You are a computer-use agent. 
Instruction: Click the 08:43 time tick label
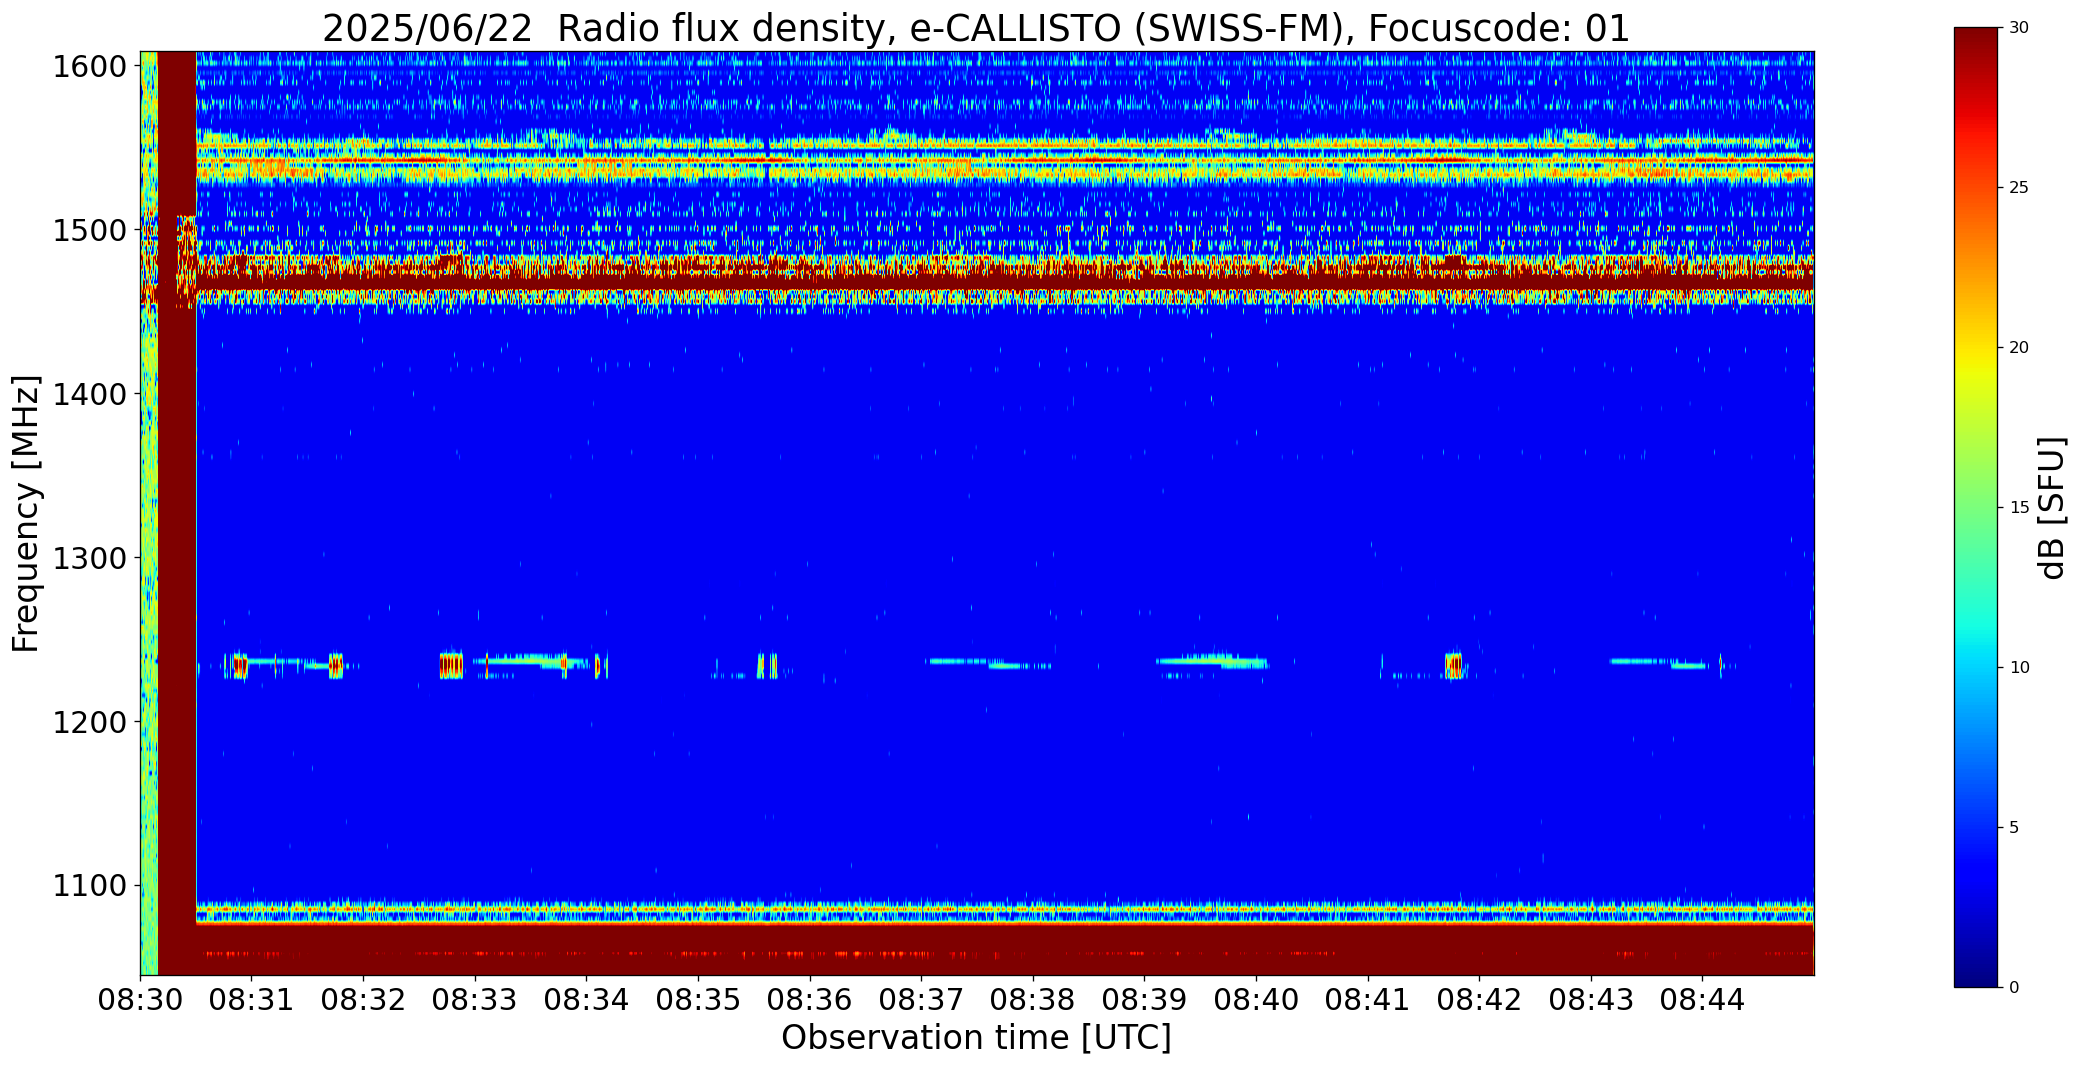pos(1591,999)
